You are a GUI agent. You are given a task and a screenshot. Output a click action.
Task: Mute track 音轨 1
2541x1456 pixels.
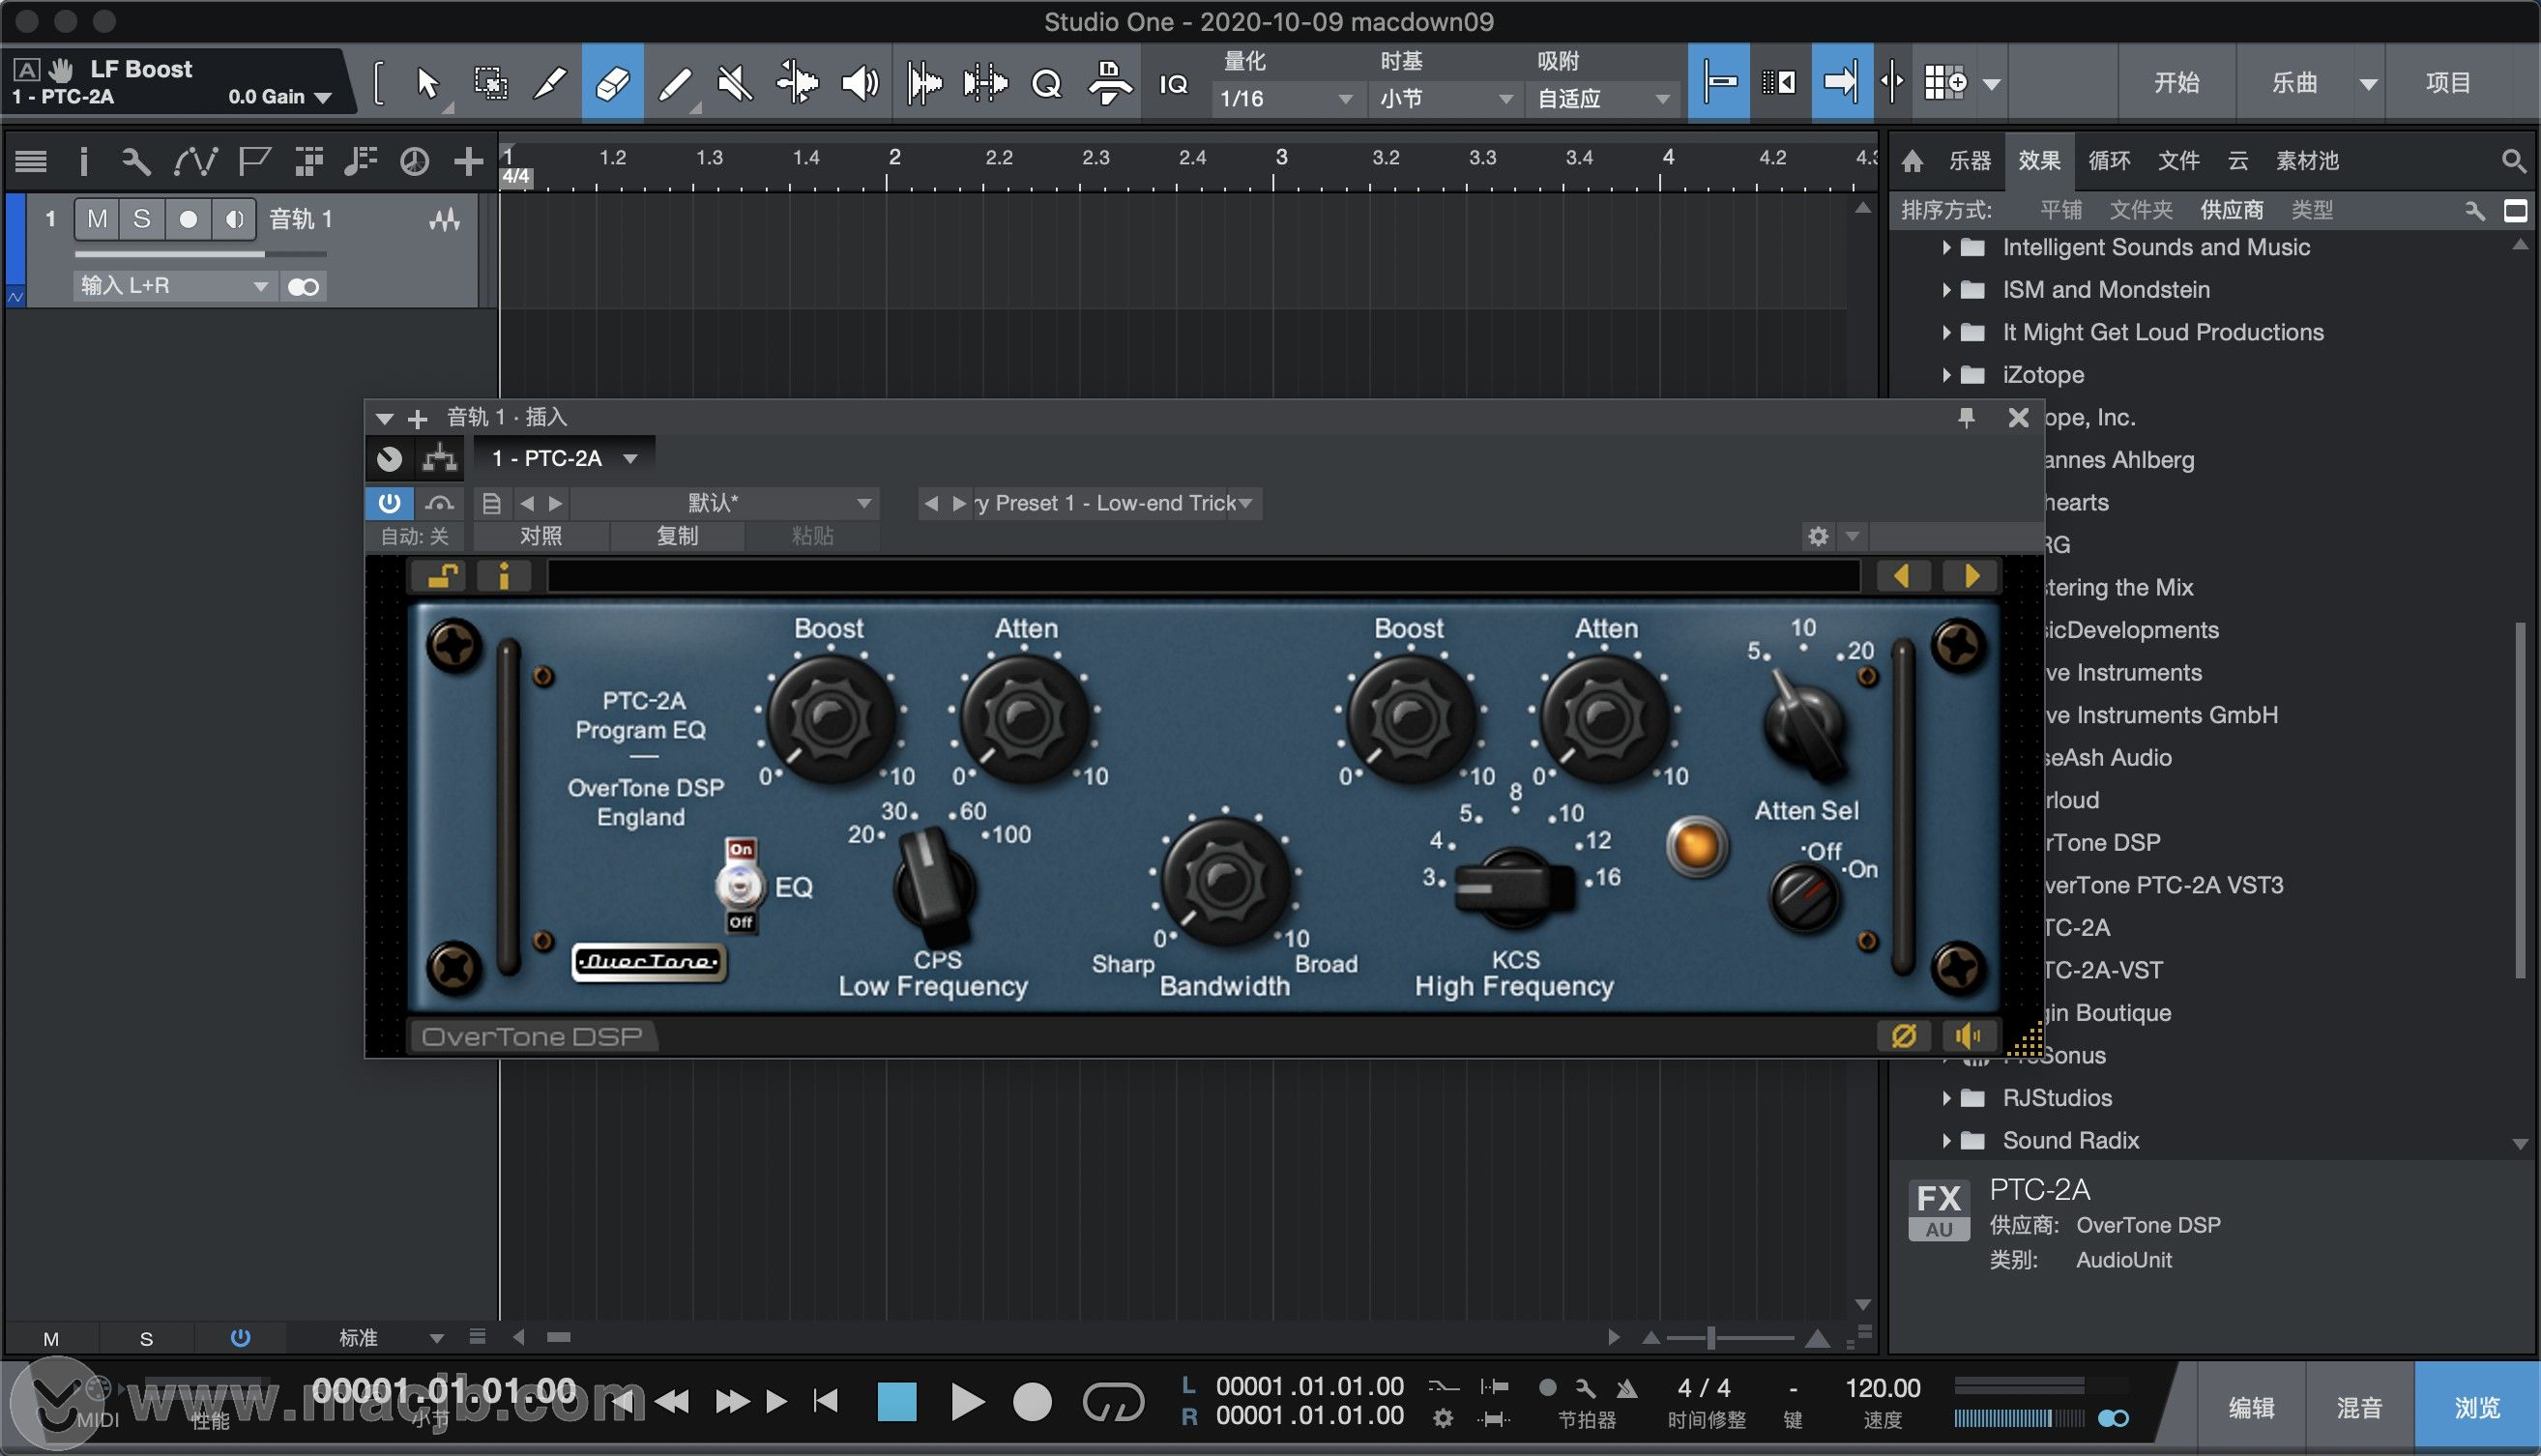(x=97, y=219)
